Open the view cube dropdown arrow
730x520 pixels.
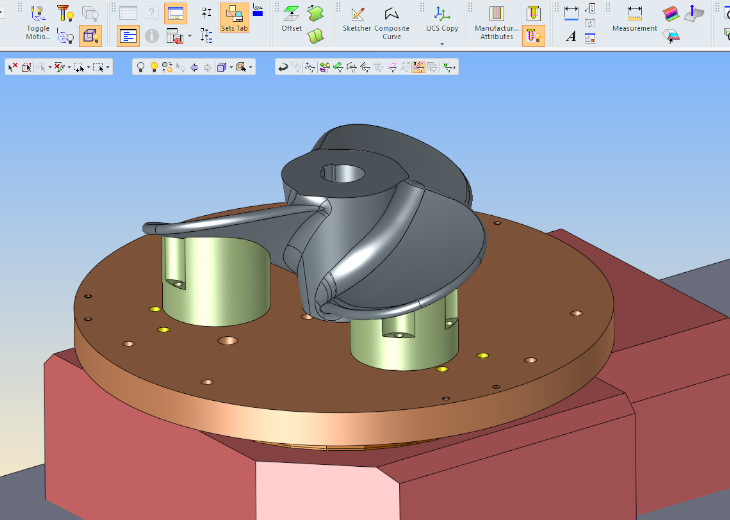click(x=231, y=67)
